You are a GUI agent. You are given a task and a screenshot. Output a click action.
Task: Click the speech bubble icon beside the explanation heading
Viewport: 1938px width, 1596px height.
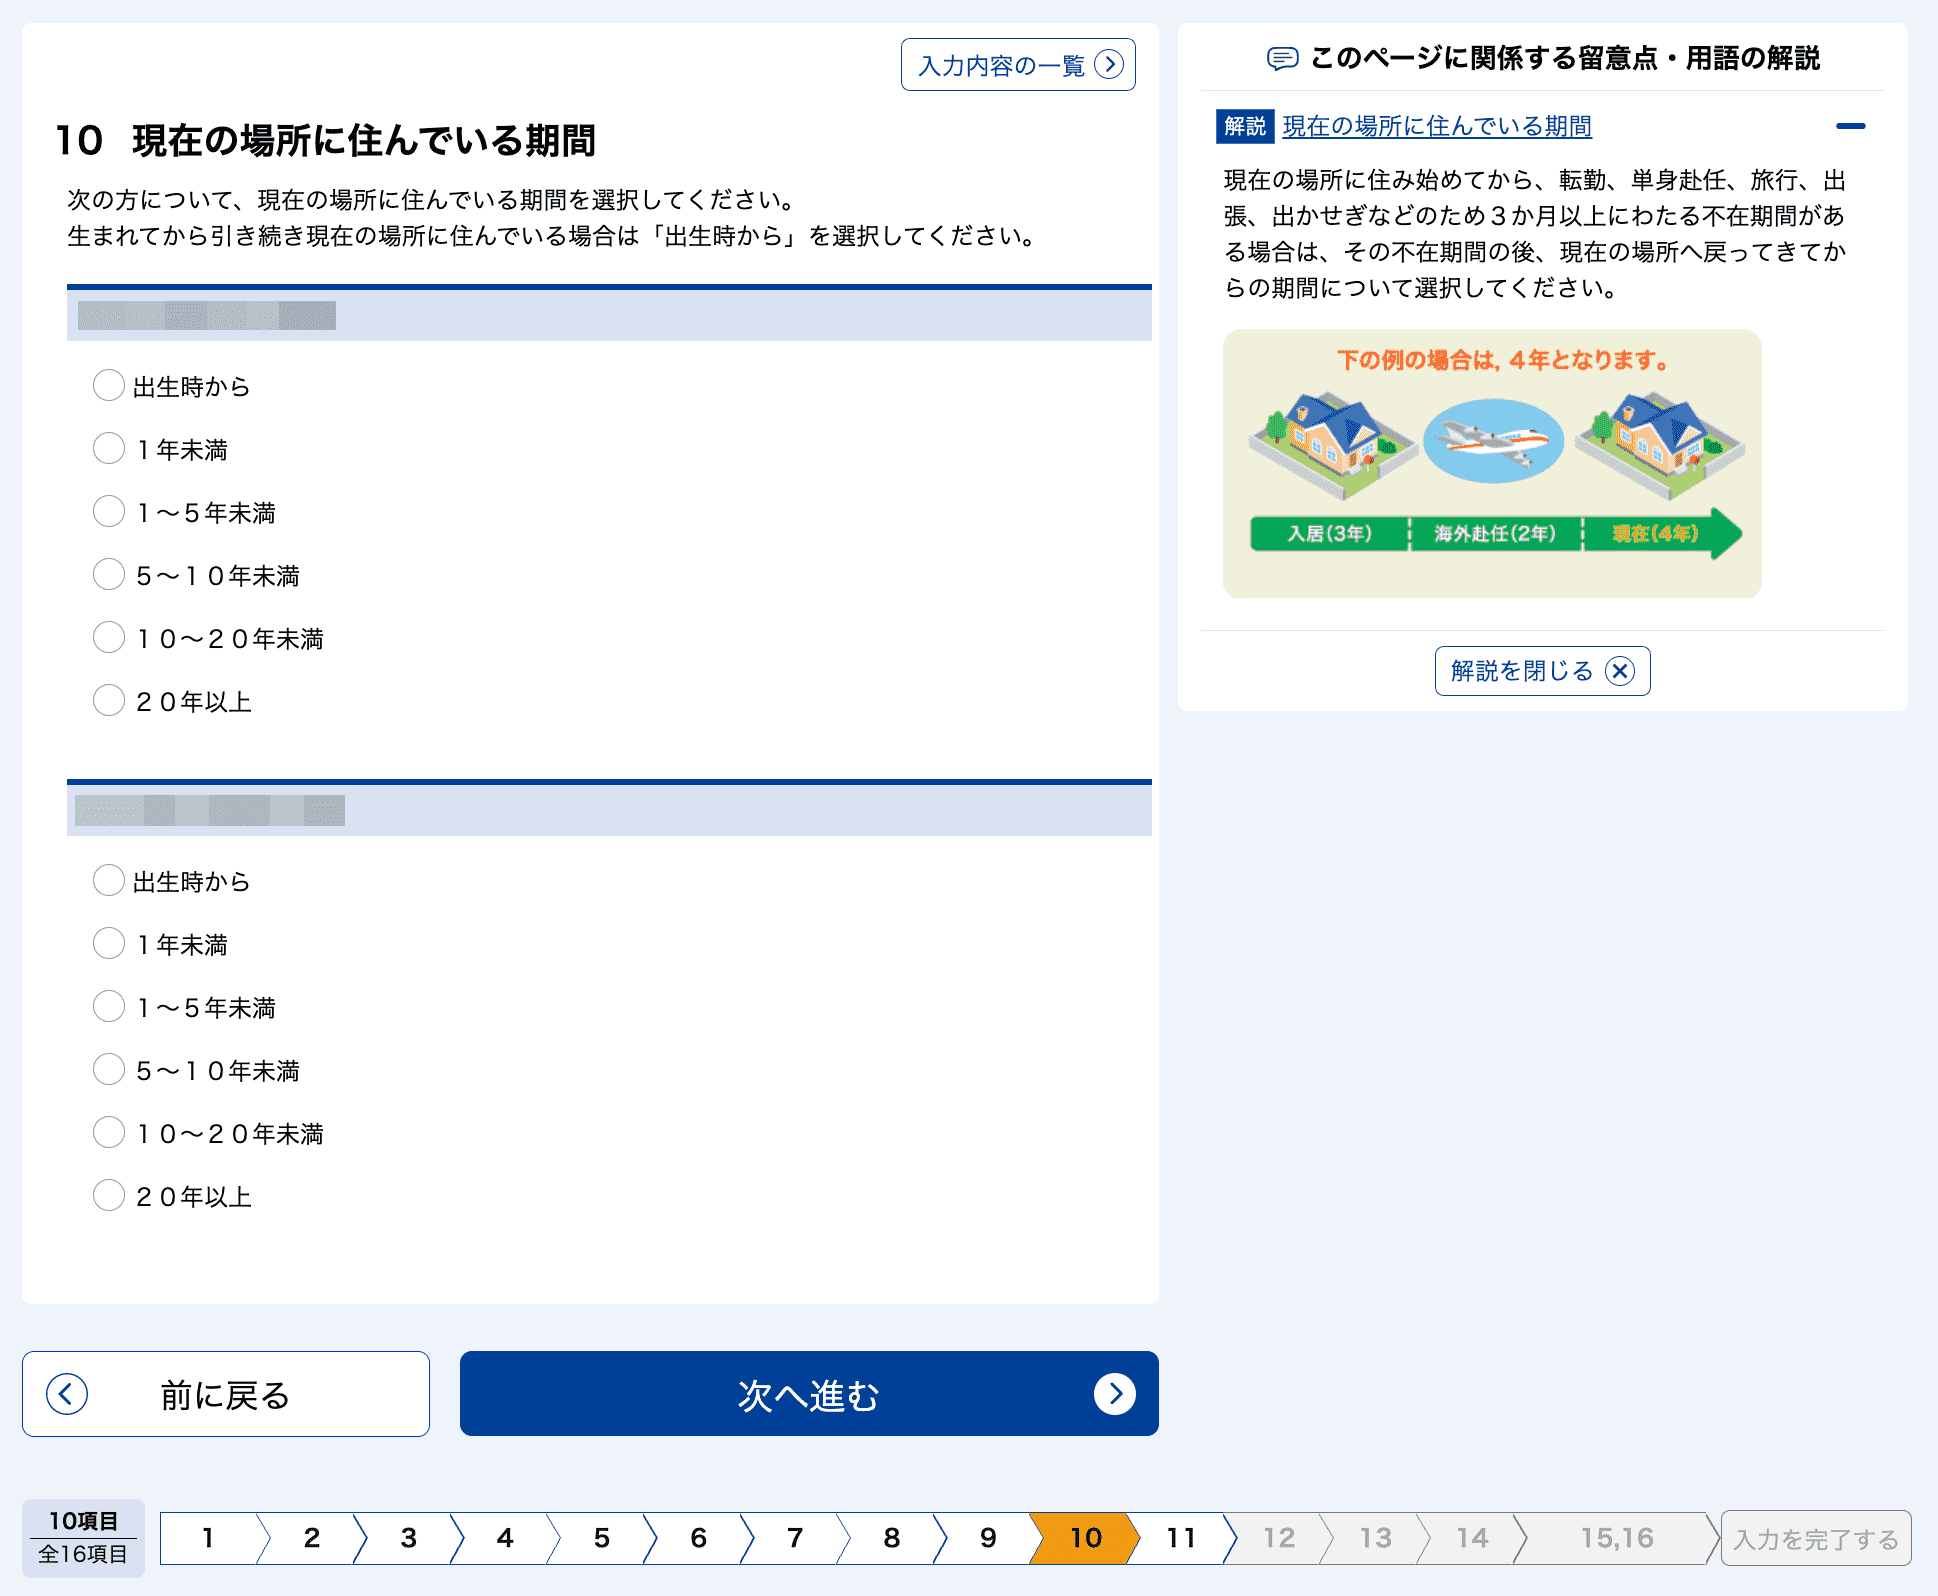tap(1281, 60)
